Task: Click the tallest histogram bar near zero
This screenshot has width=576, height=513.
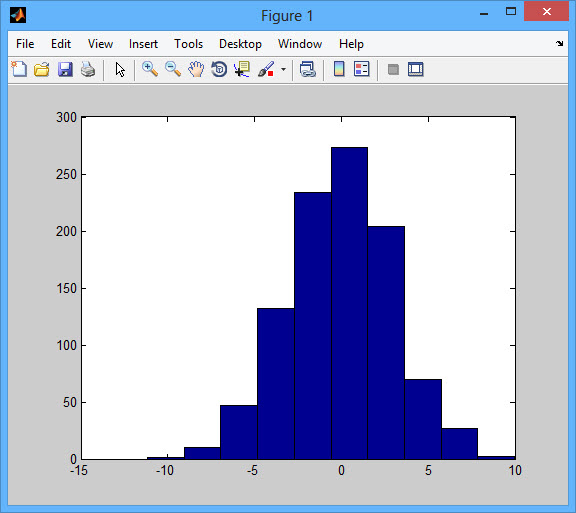Action: pyautogui.click(x=349, y=303)
